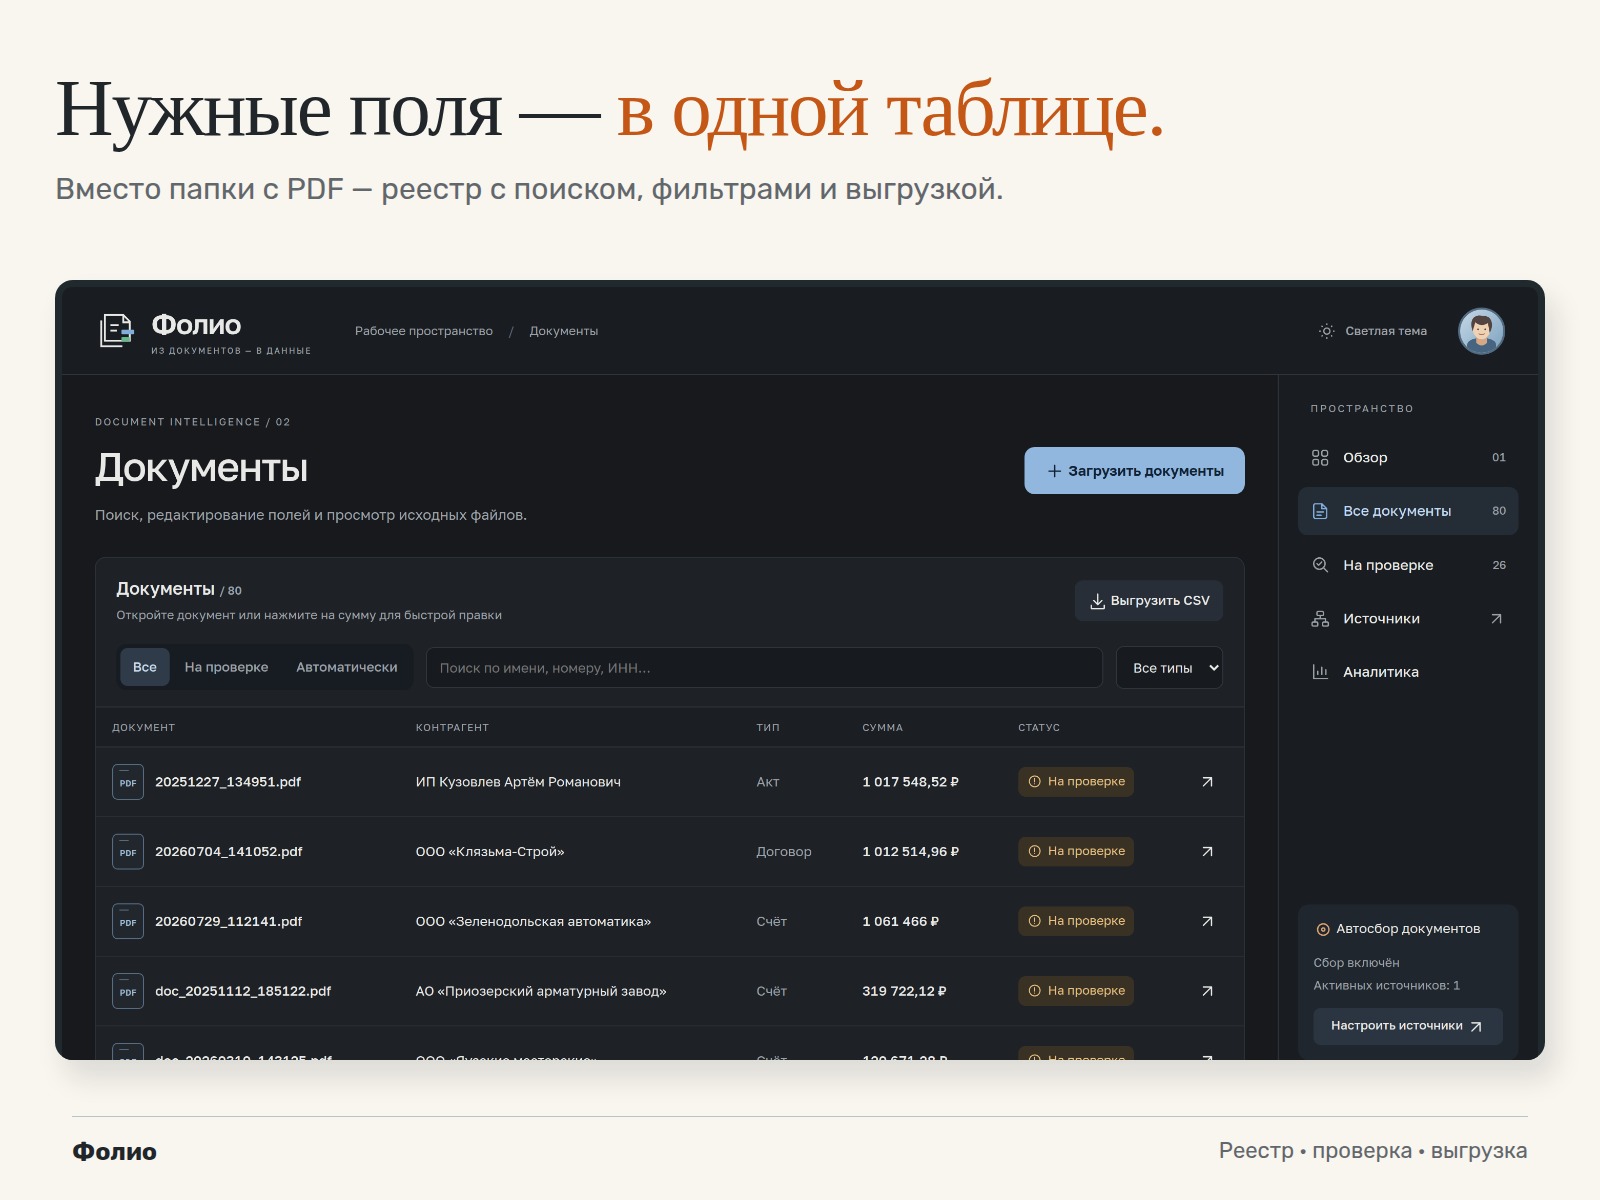
Task: Click PDF icon of doc_20251112_185122.pdf
Action: point(128,991)
